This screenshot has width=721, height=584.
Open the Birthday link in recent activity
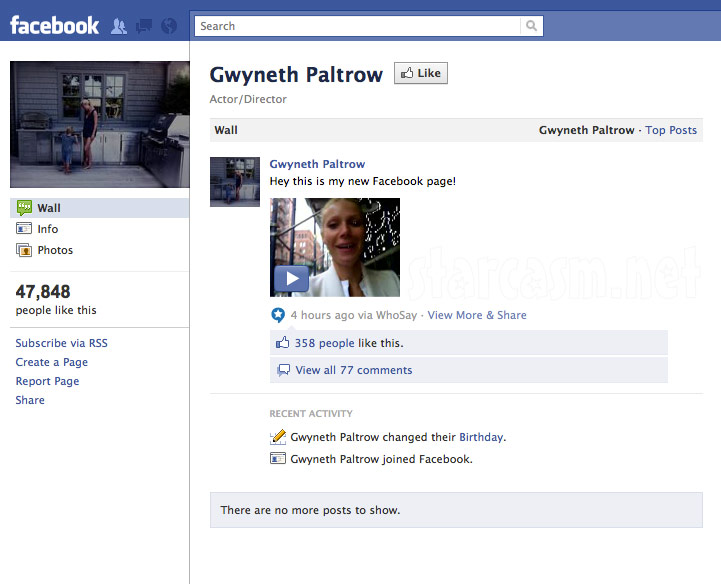481,437
